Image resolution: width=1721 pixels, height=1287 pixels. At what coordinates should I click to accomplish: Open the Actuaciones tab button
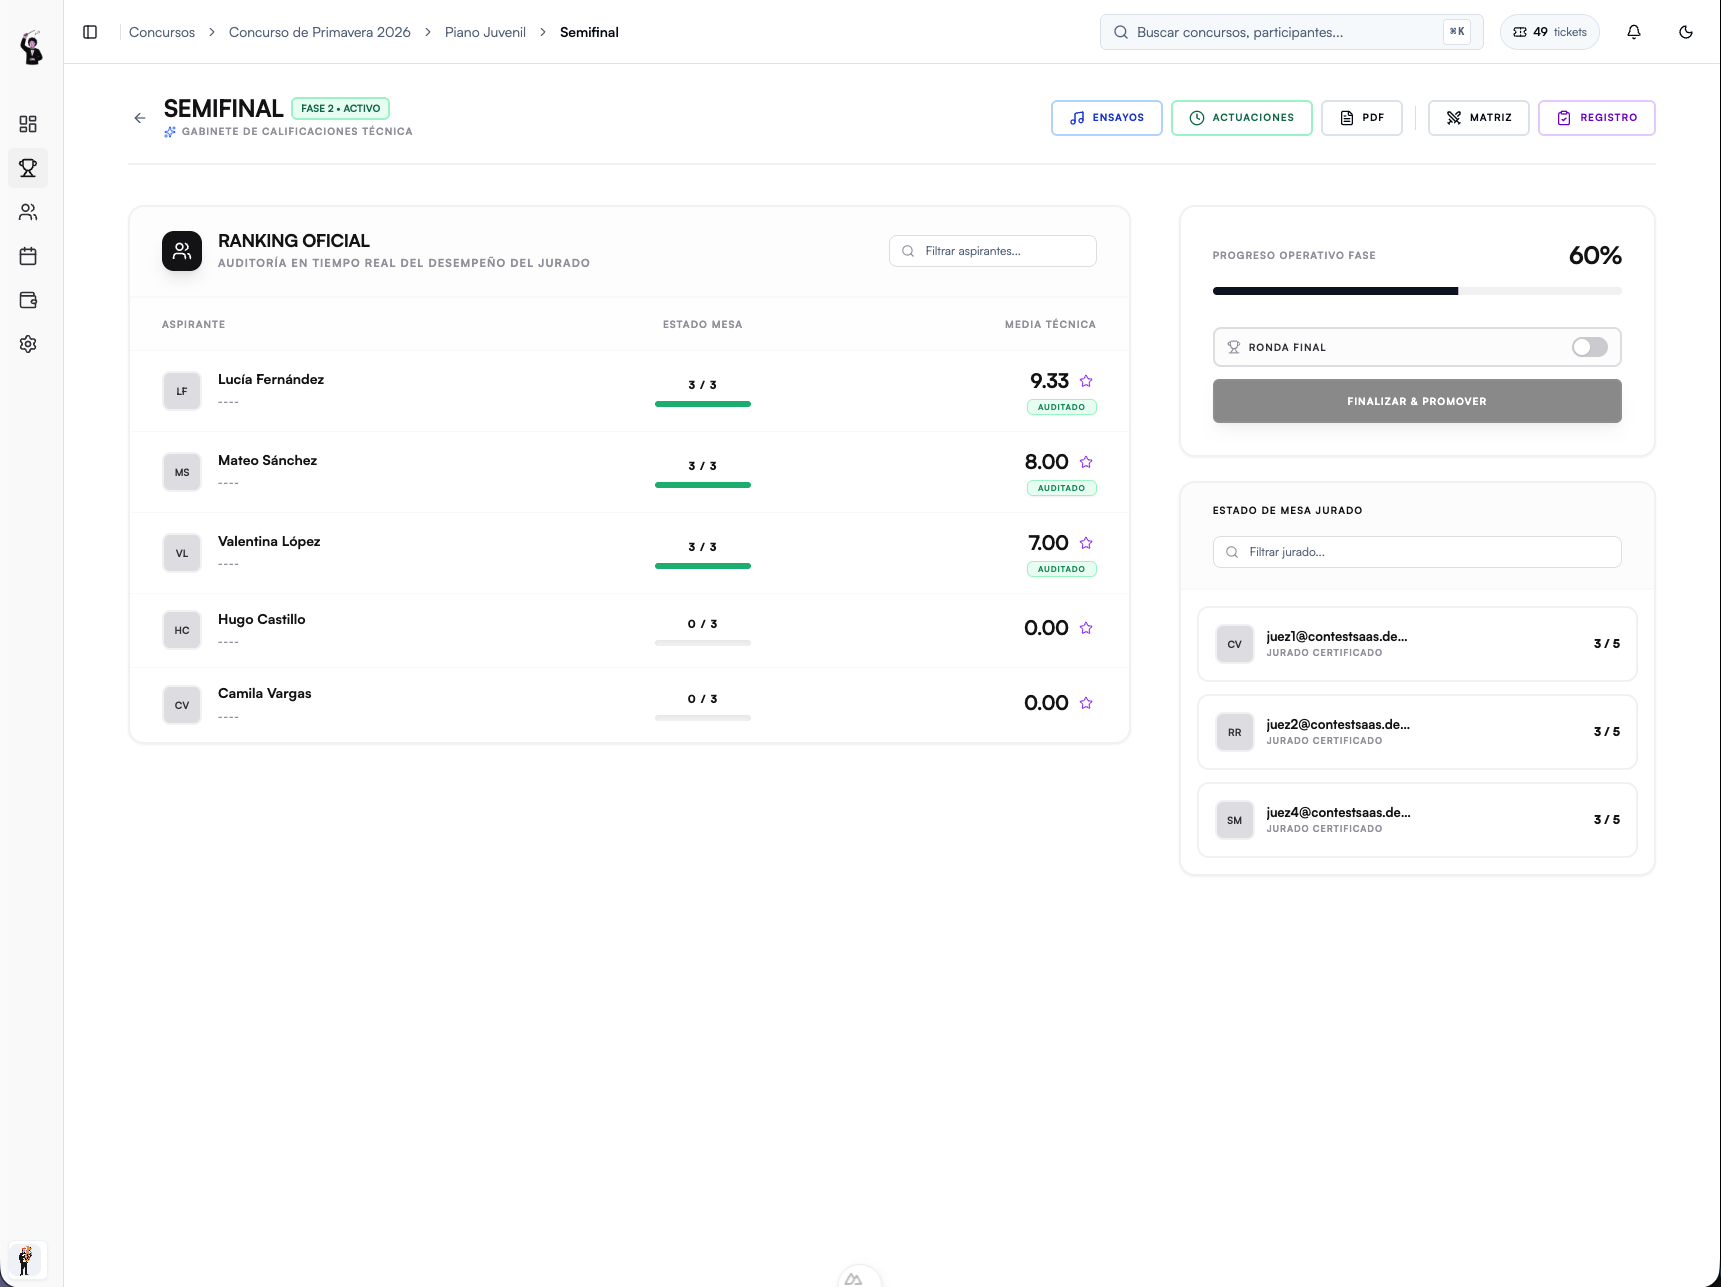pos(1241,118)
